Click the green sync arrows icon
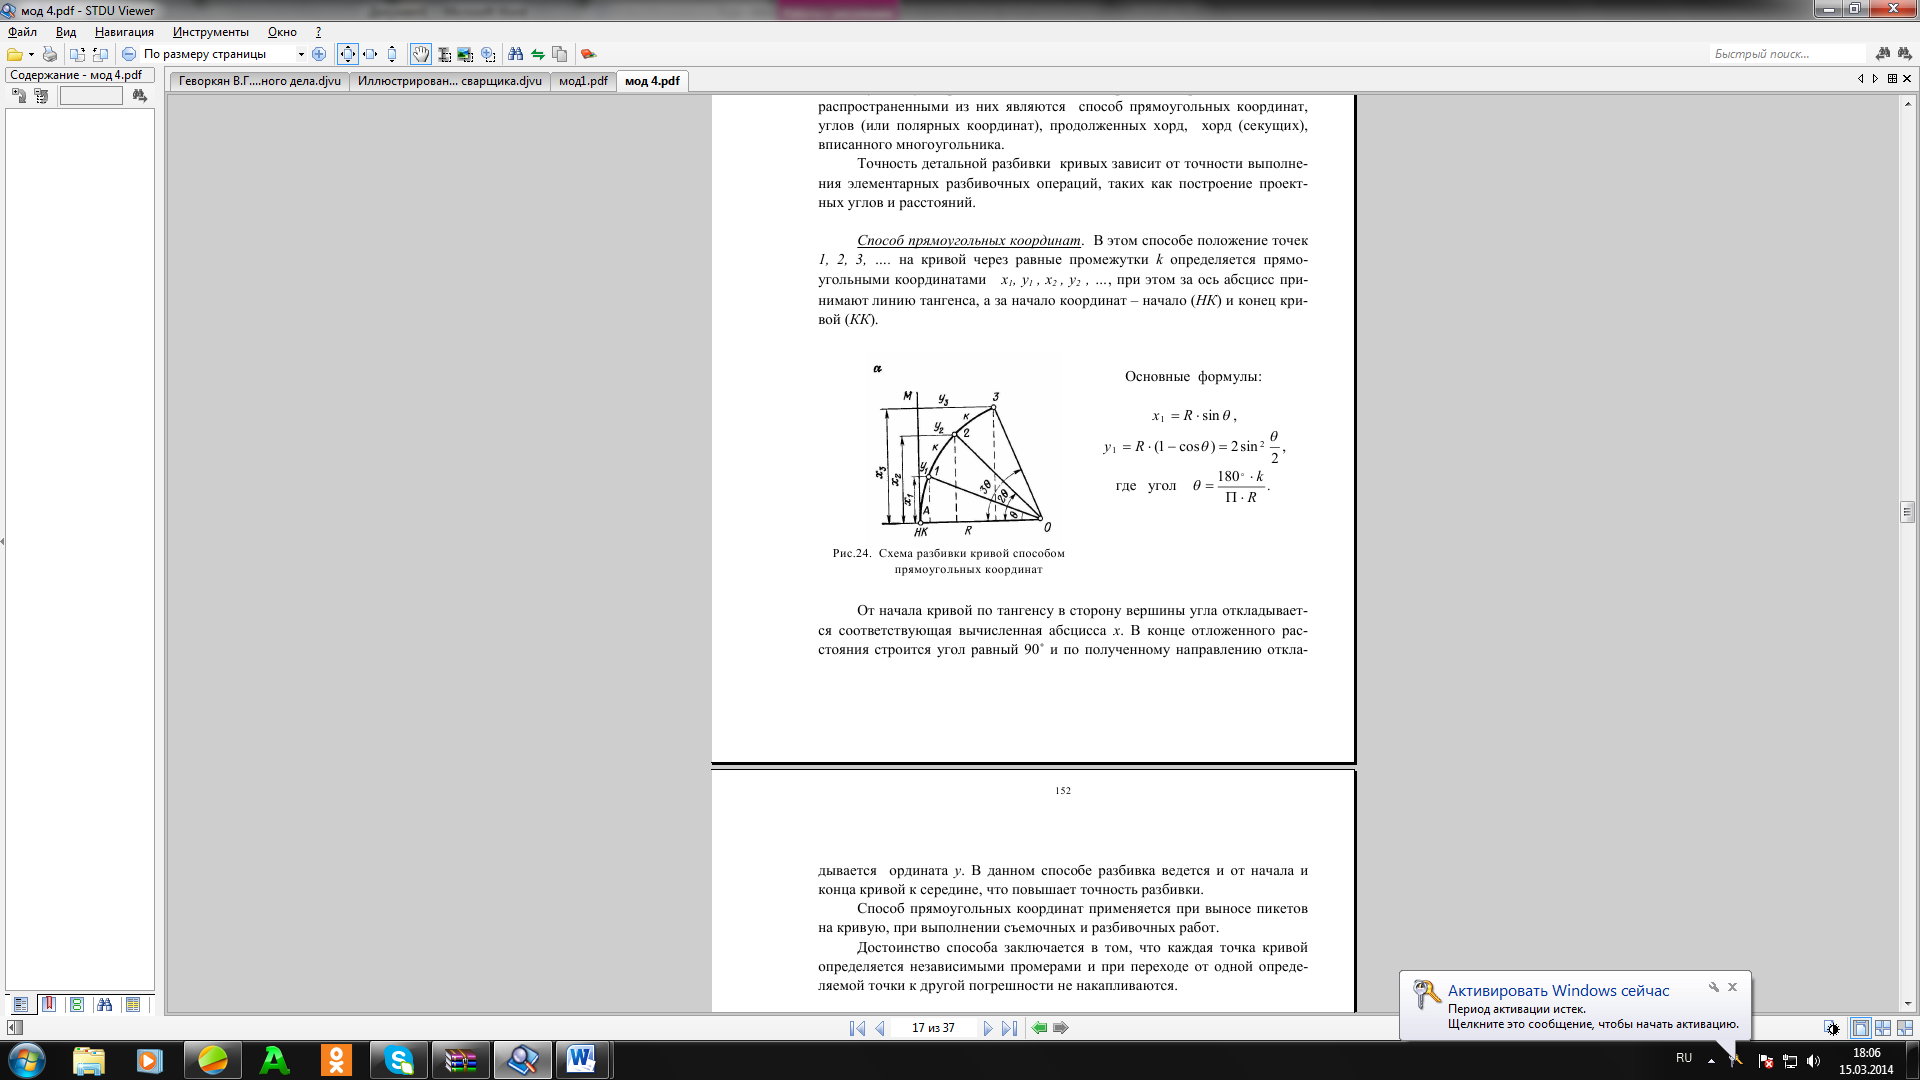The width and height of the screenshot is (1920, 1080). point(538,54)
